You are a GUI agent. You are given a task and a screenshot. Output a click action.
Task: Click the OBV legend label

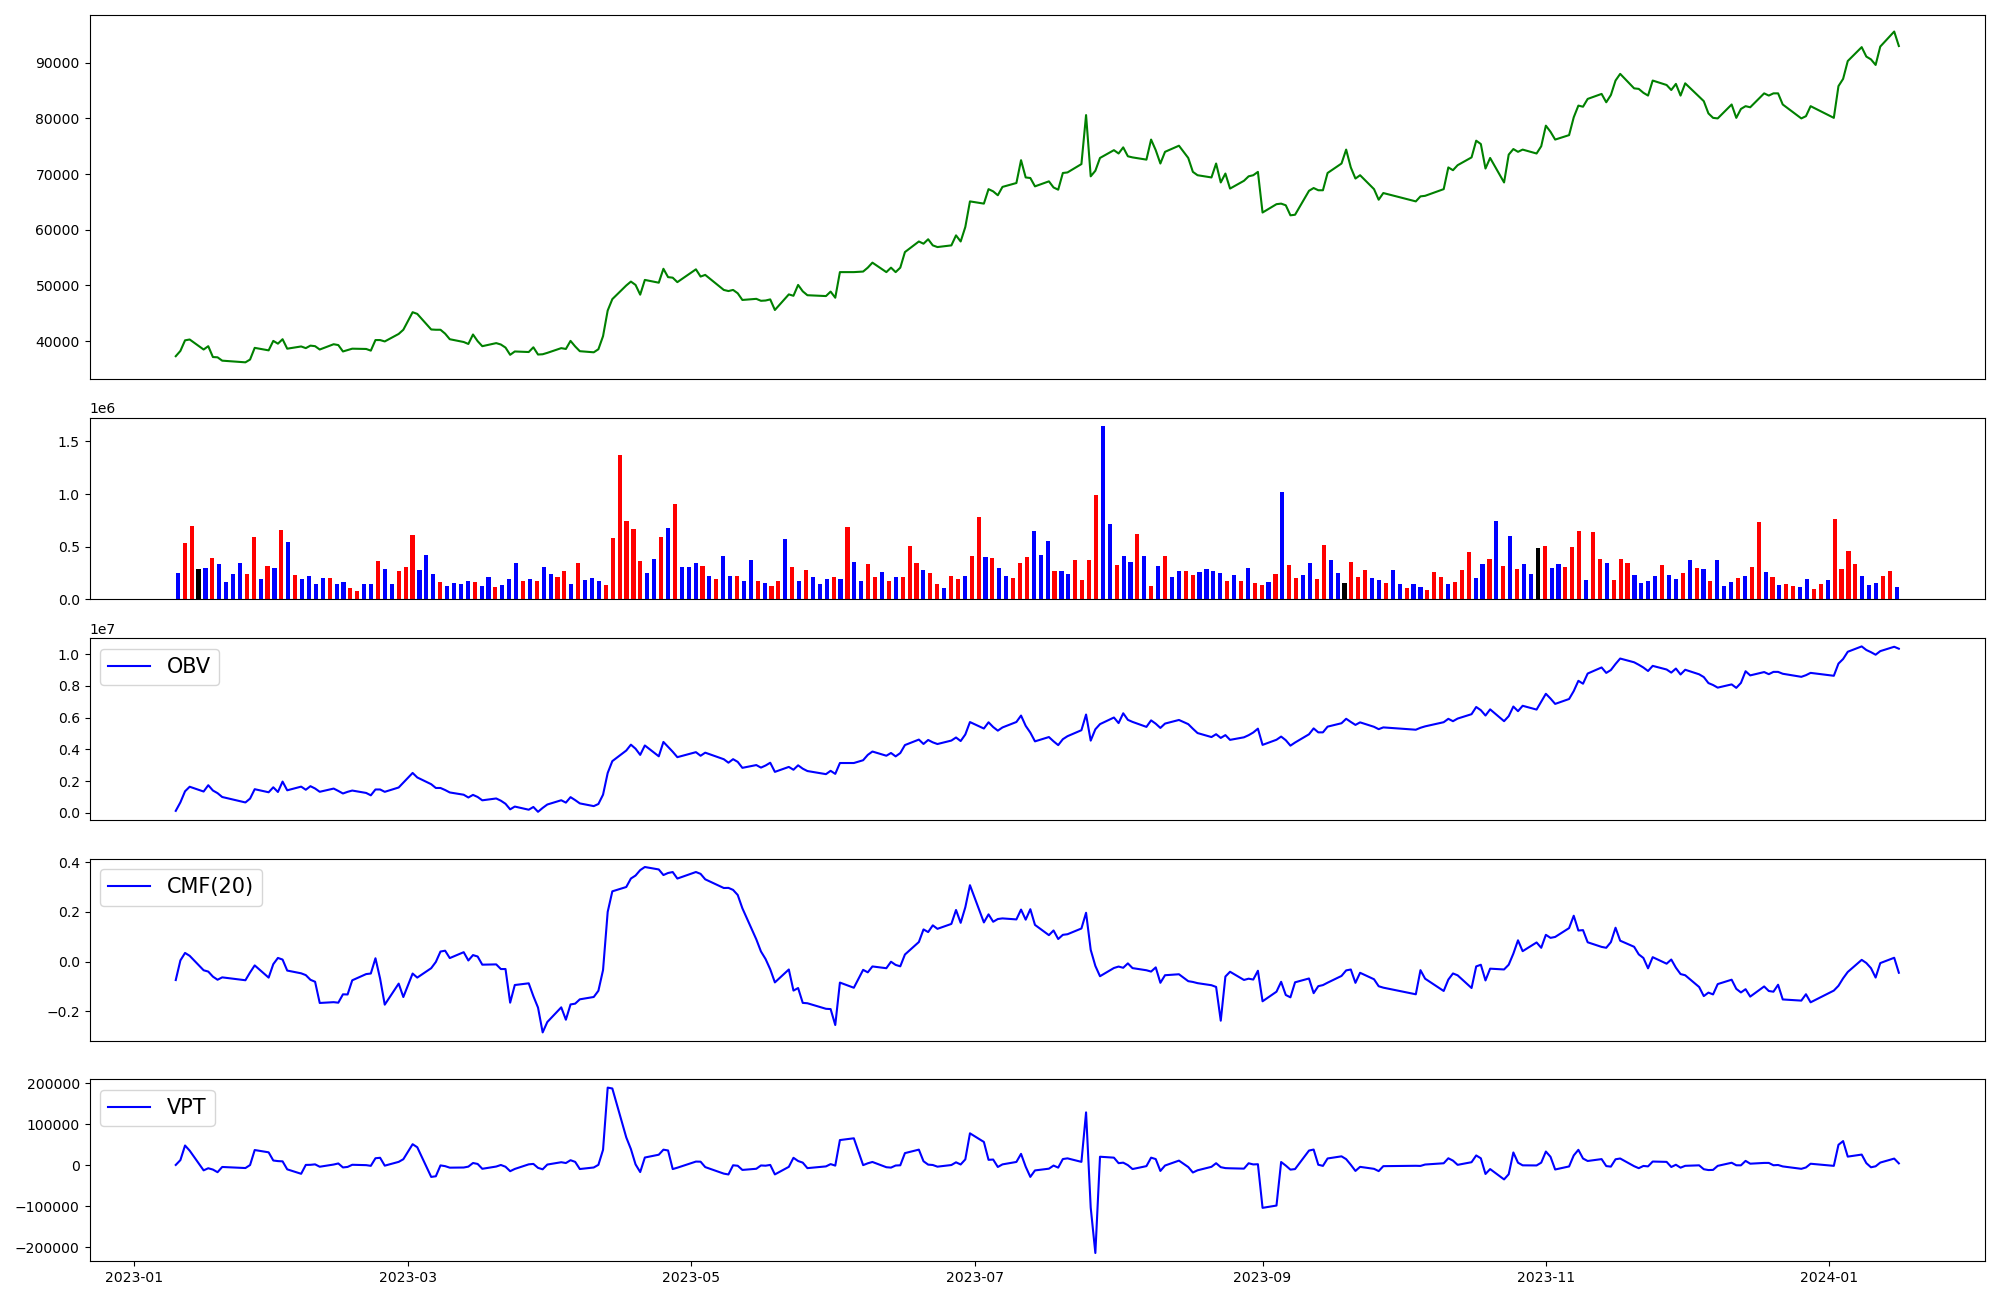coord(188,666)
